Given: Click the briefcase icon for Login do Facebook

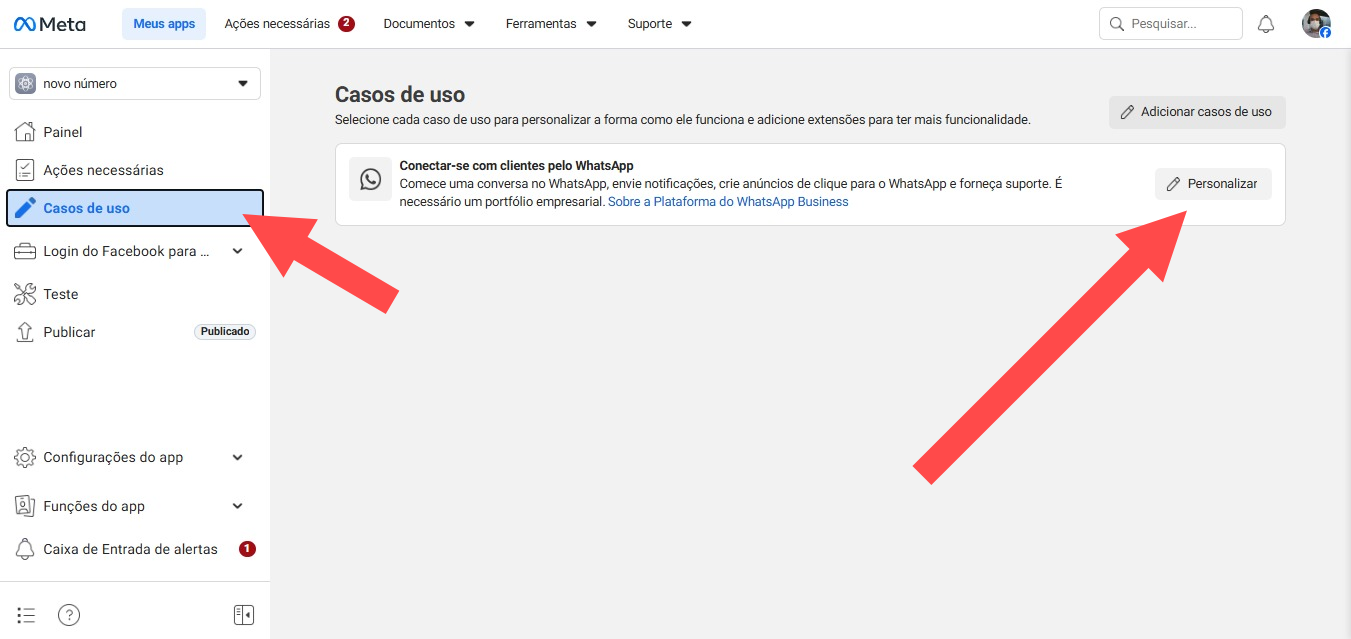Looking at the screenshot, I should click(x=25, y=251).
